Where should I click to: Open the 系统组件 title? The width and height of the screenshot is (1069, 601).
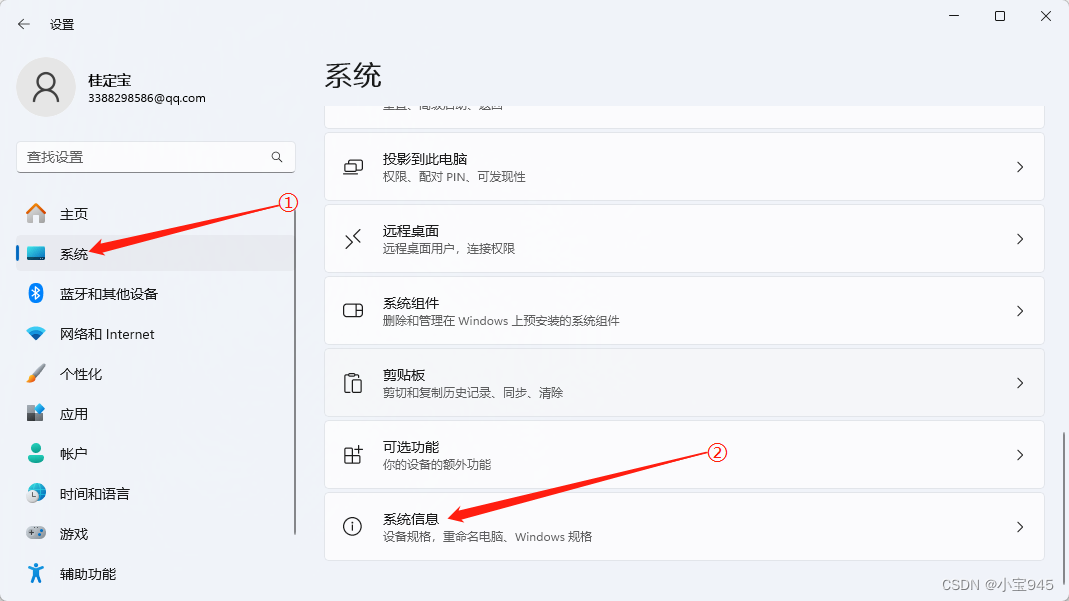(x=410, y=303)
